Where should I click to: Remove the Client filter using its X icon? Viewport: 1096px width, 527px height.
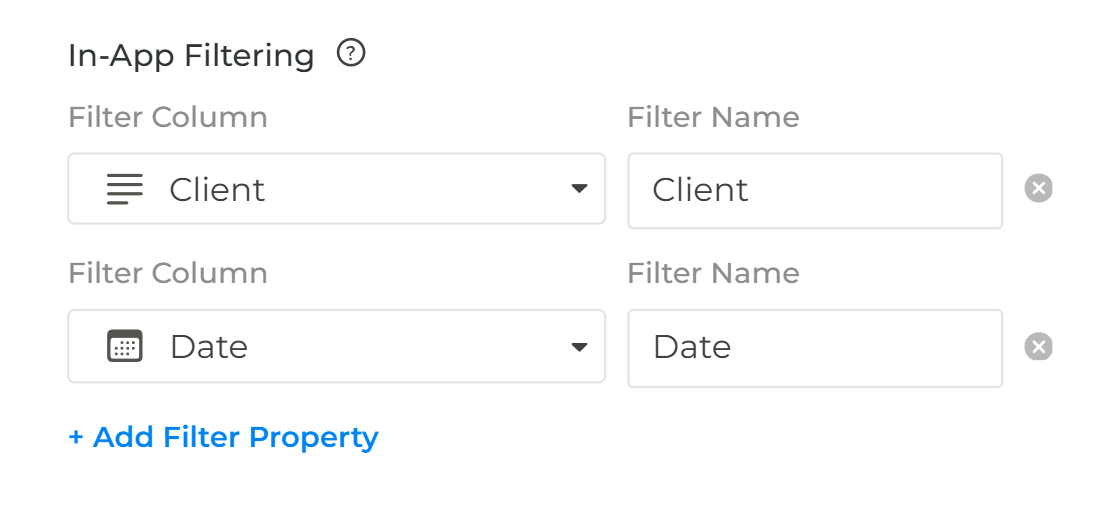point(1039,188)
